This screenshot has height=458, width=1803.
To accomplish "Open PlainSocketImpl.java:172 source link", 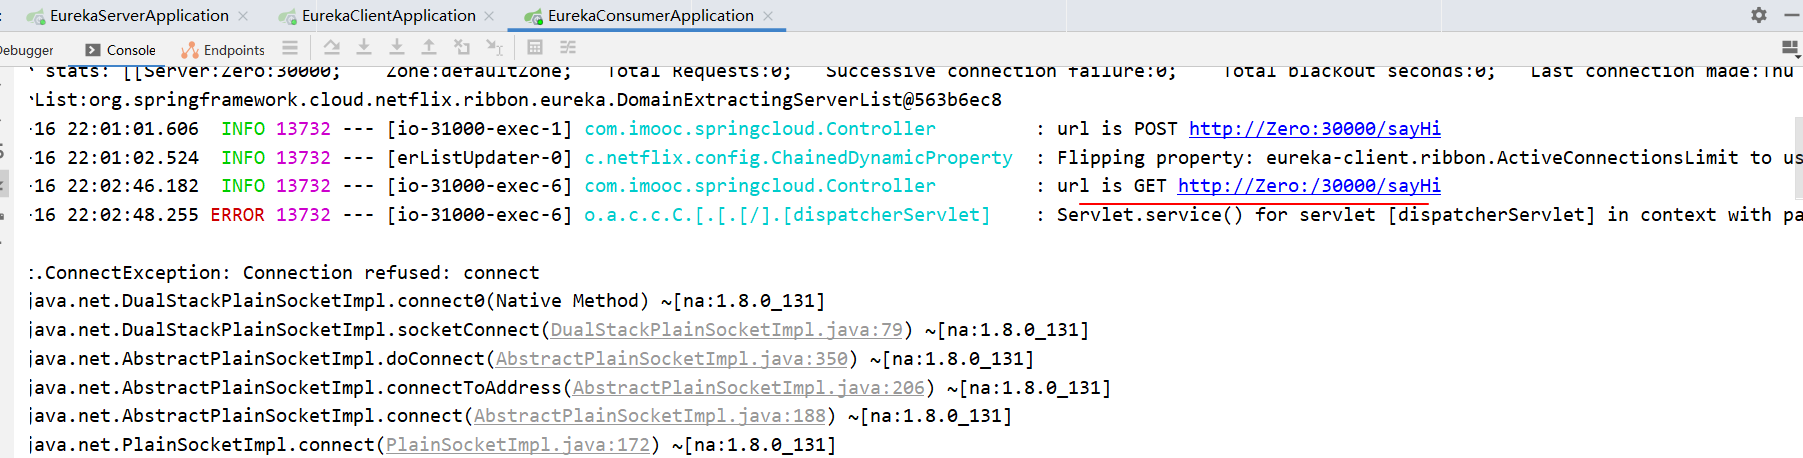I will point(518,445).
